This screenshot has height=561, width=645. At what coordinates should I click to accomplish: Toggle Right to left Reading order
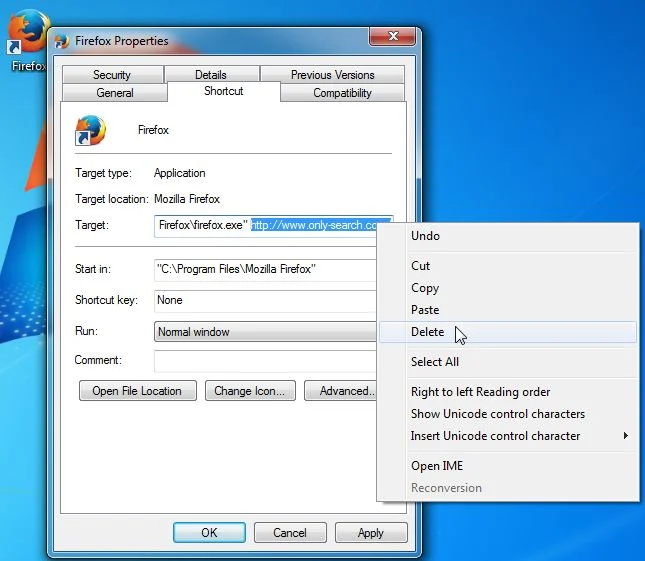coord(508,392)
